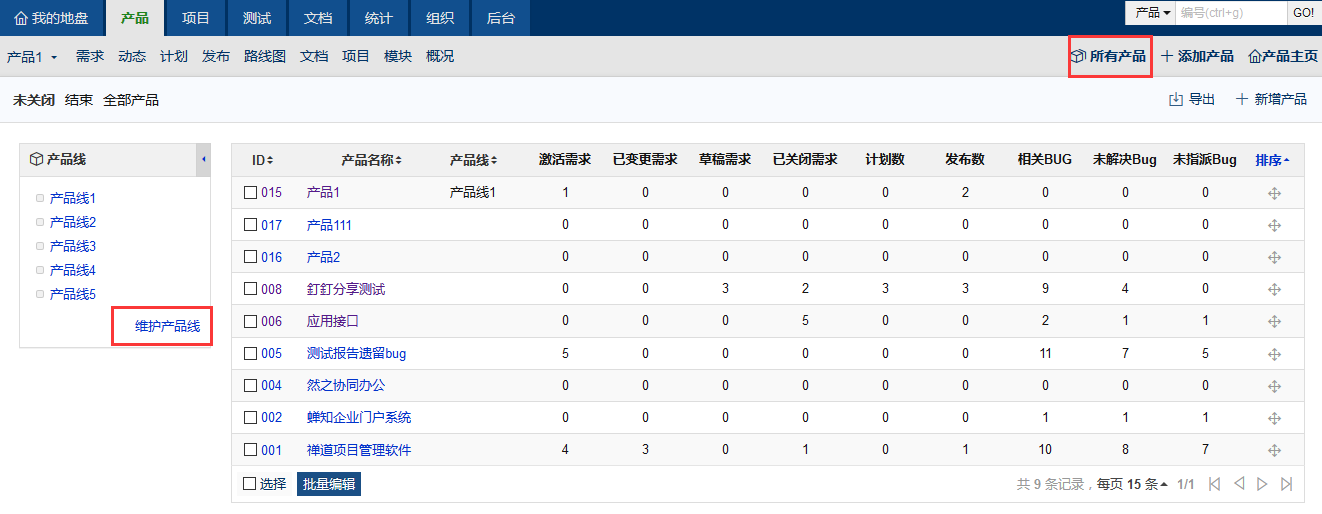Open the 维护产品线 link
The width and height of the screenshot is (1322, 514).
click(167, 326)
